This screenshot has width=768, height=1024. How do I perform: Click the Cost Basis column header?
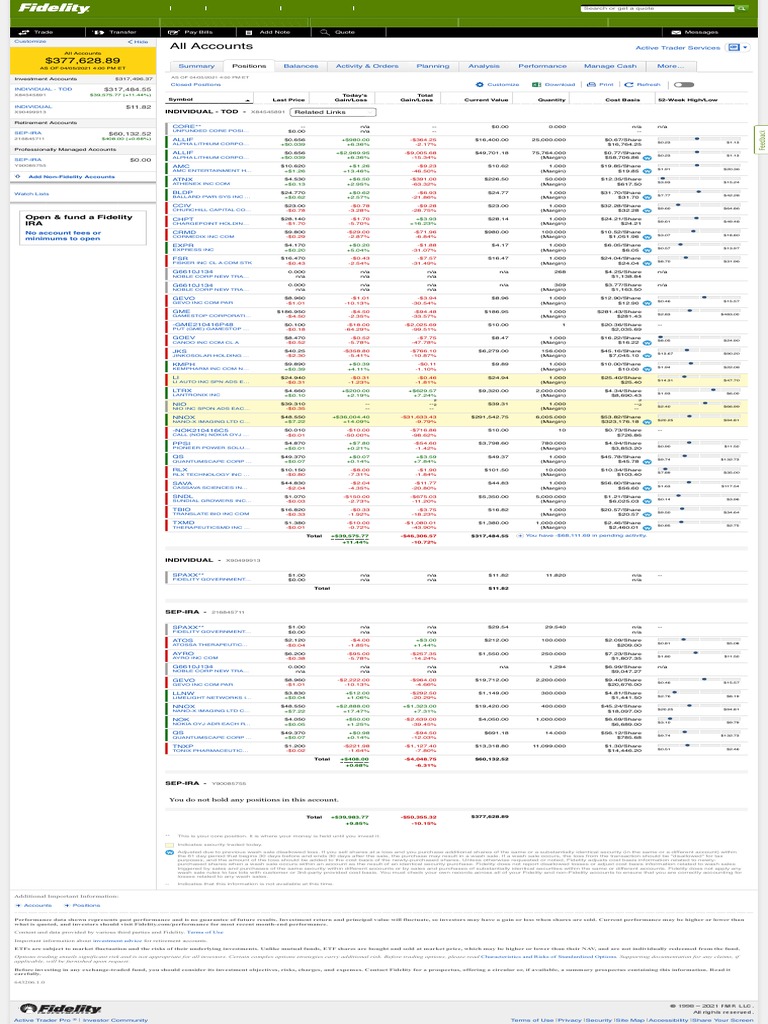622,100
